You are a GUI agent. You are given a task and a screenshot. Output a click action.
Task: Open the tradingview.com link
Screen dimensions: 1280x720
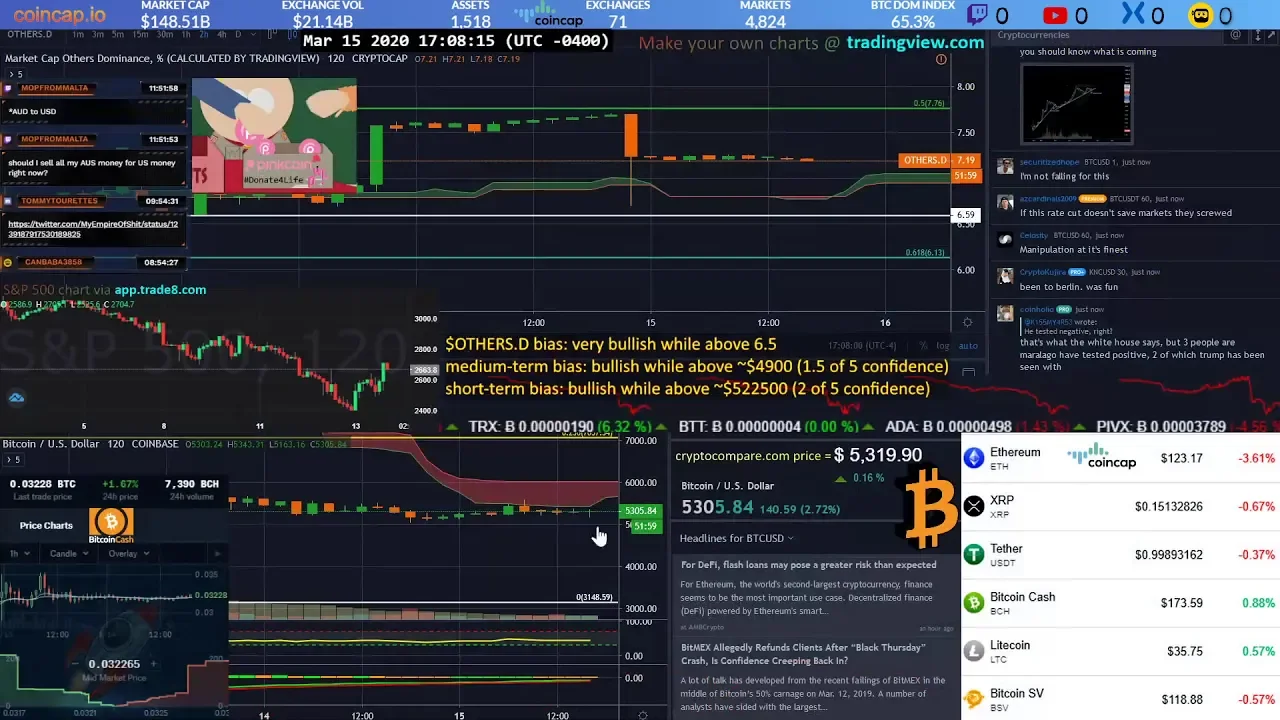coord(915,42)
